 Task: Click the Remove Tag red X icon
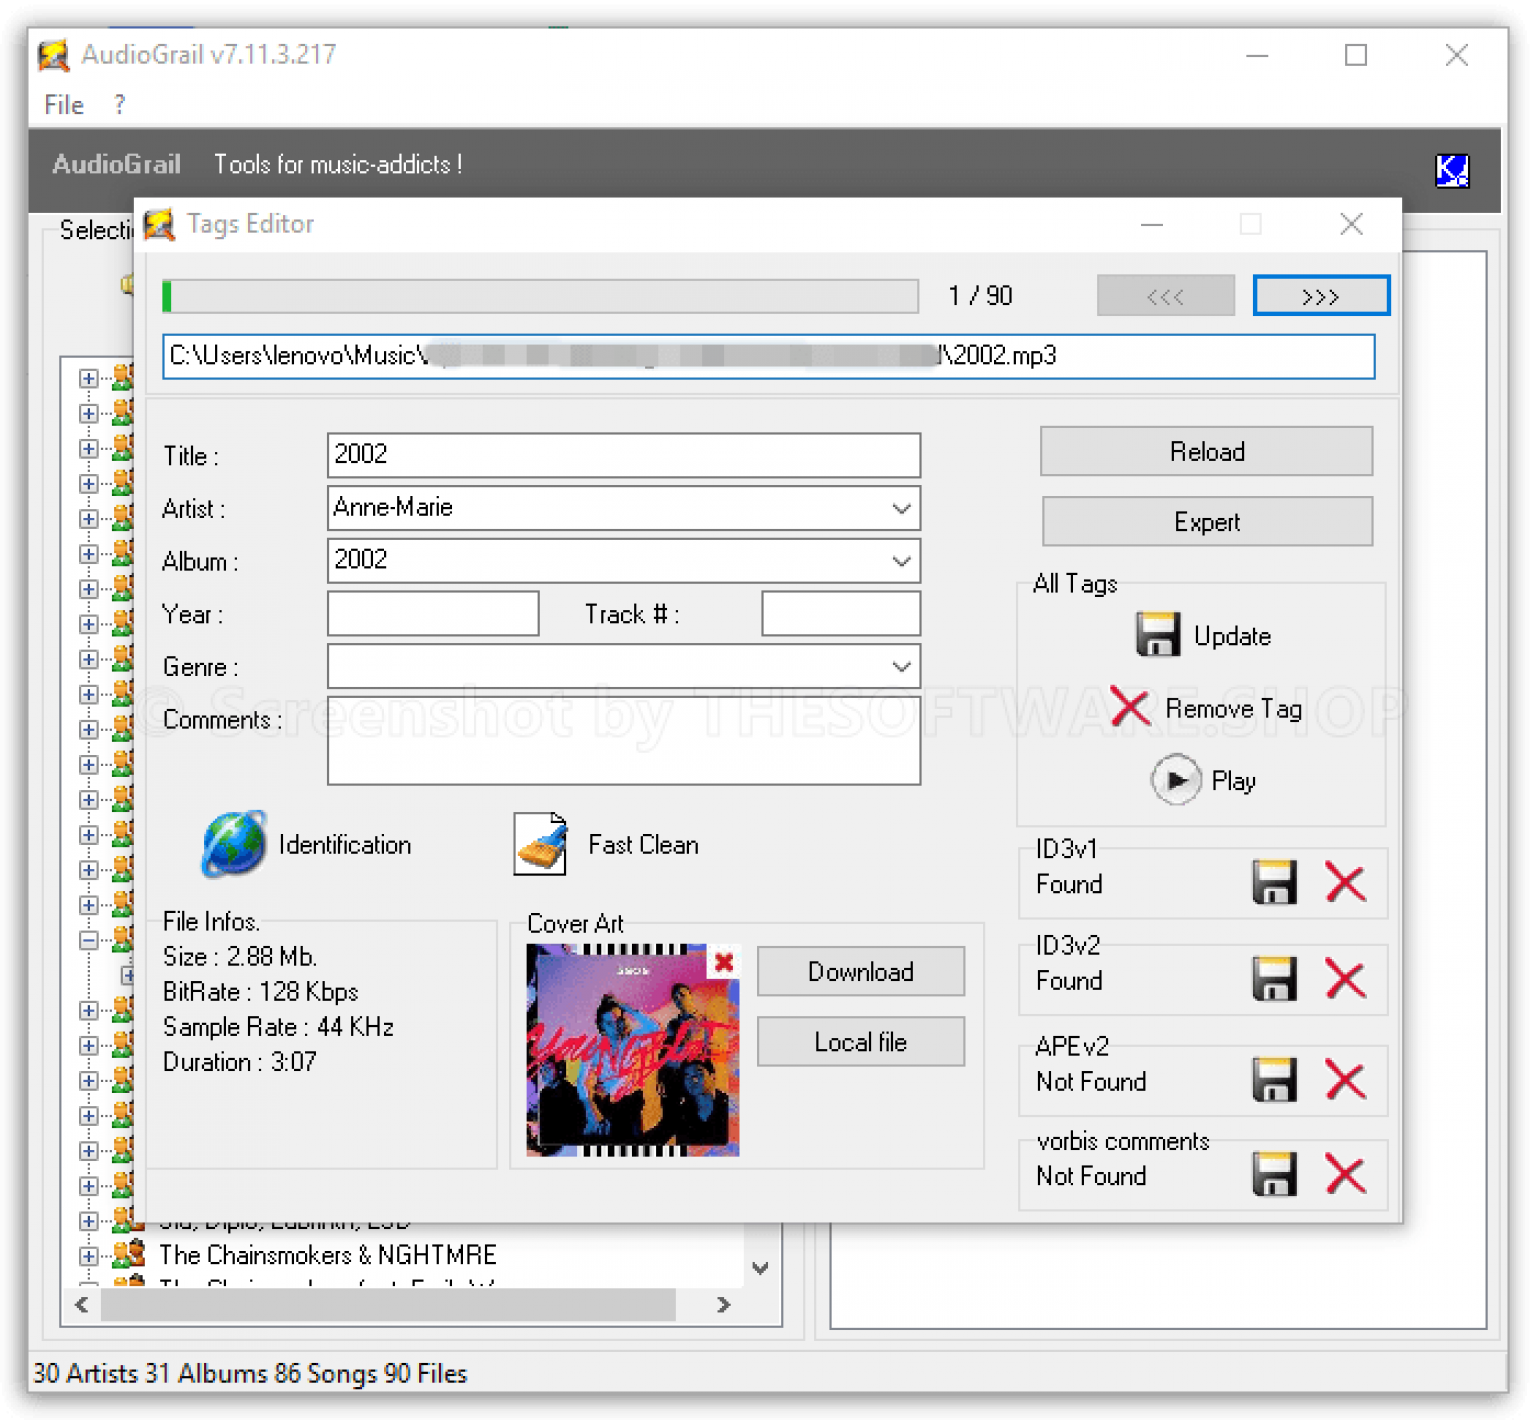coord(1130,707)
